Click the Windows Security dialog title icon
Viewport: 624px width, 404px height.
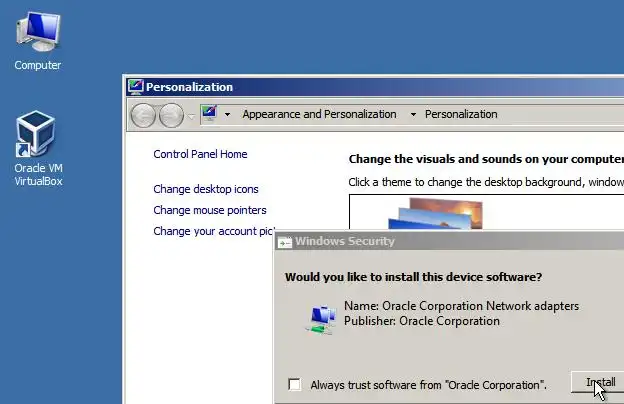click(x=285, y=242)
